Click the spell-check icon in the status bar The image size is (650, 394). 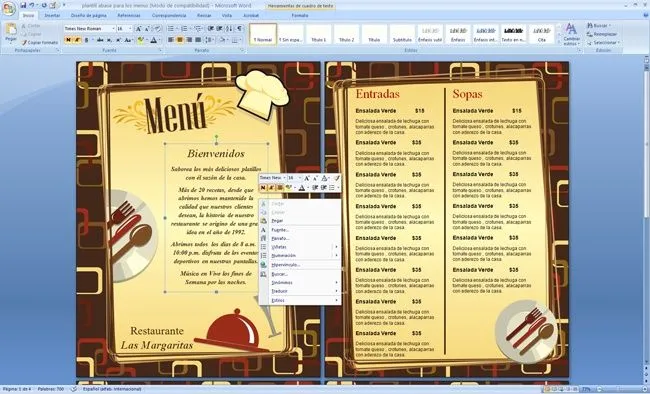tap(73, 389)
